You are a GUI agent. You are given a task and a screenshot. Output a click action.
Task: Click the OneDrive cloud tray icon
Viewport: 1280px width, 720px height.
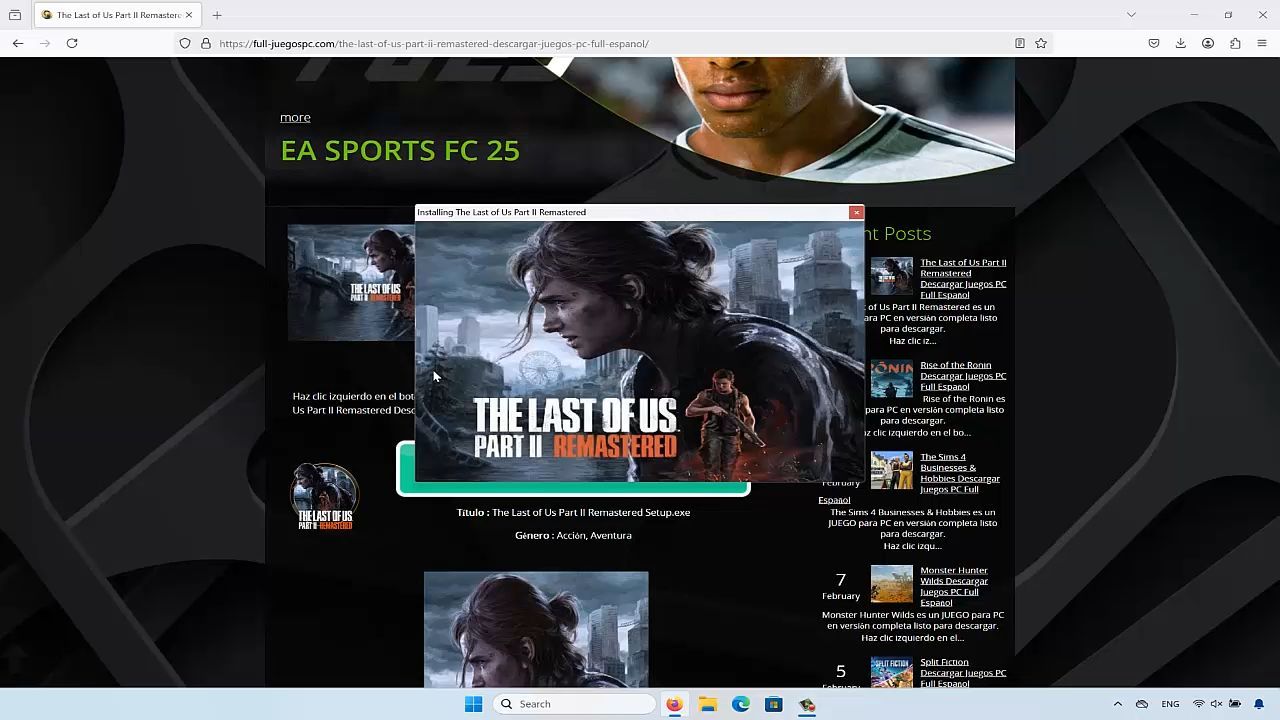pyautogui.click(x=1142, y=704)
